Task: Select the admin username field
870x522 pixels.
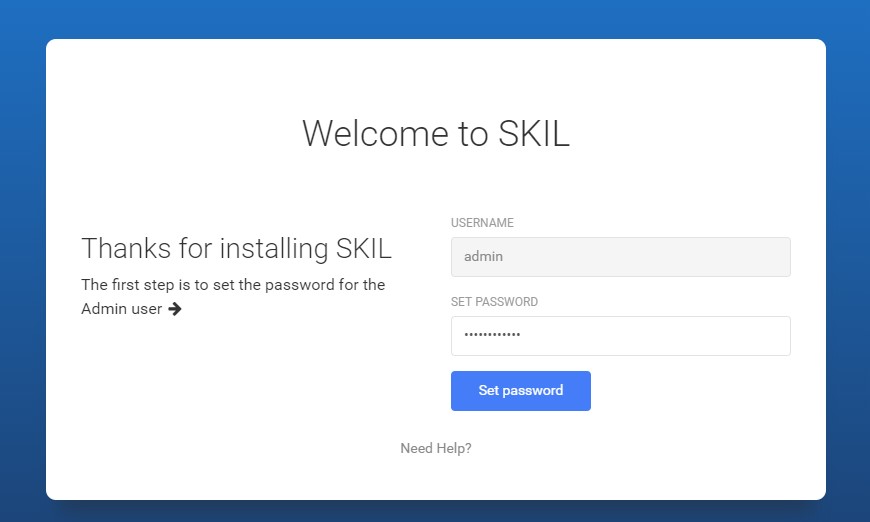Action: [x=620, y=257]
